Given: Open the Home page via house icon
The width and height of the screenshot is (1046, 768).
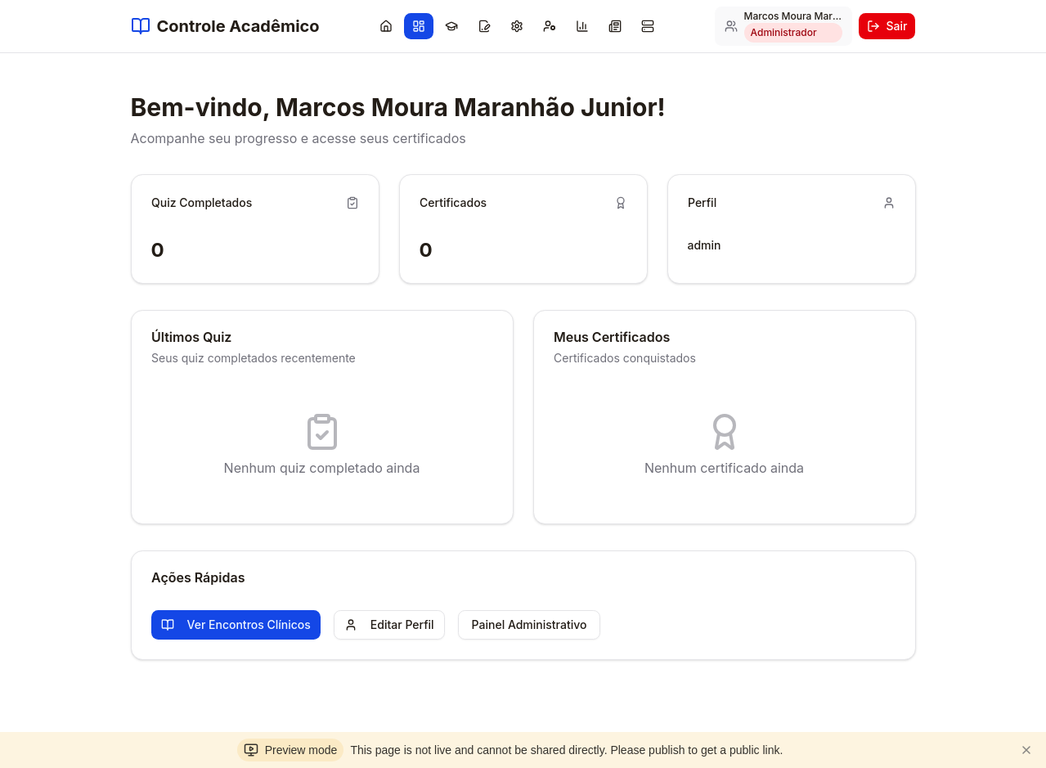Looking at the screenshot, I should pyautogui.click(x=386, y=26).
